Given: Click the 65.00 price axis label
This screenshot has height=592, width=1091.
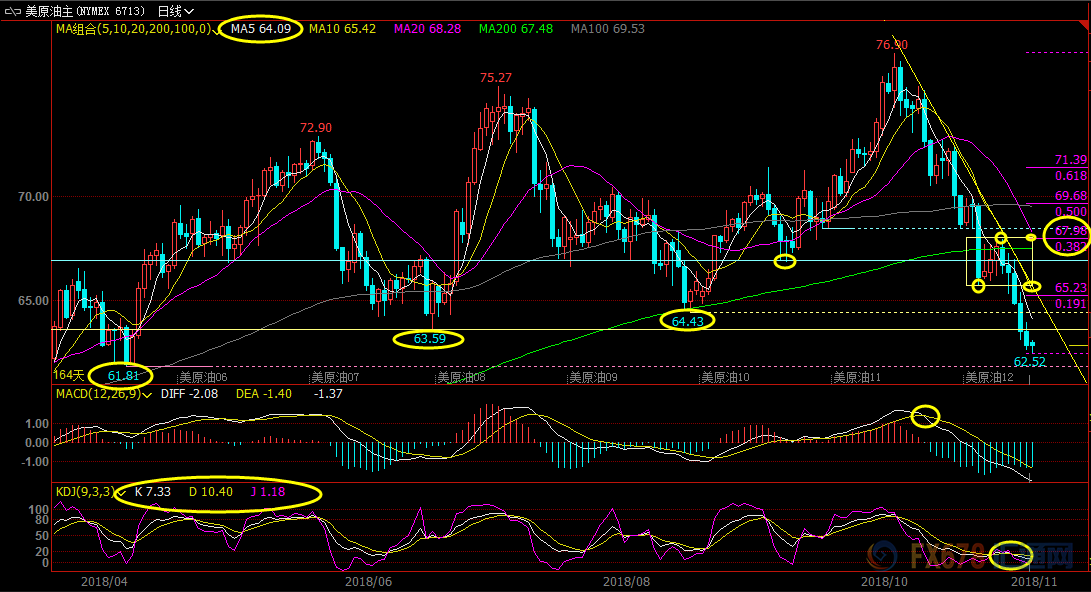Looking at the screenshot, I should (x=33, y=301).
